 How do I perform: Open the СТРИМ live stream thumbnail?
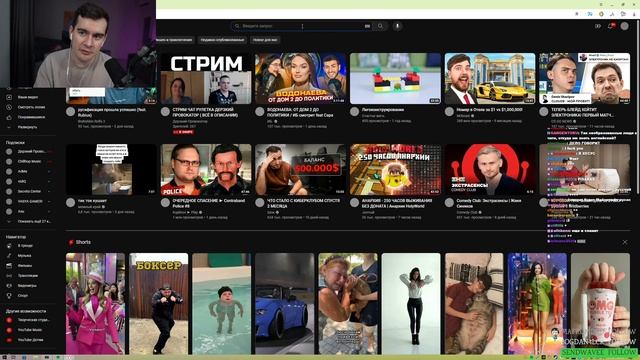206,78
